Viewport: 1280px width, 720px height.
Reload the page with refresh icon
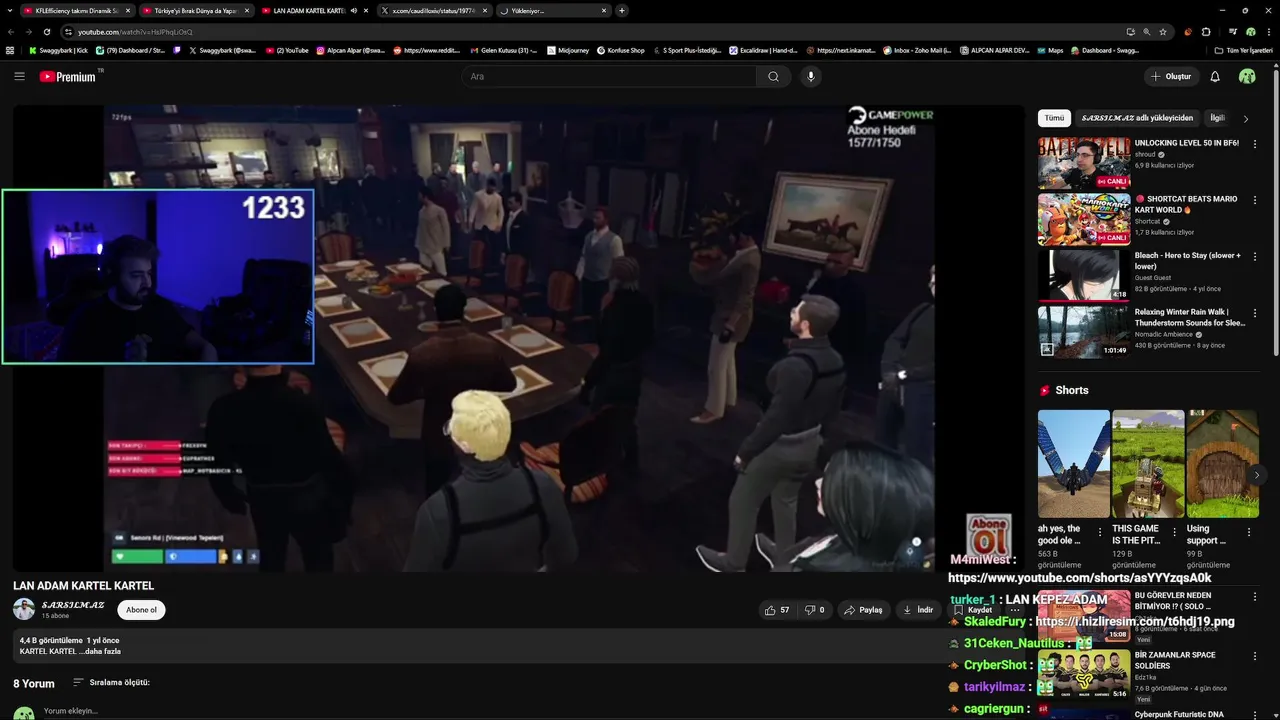pyautogui.click(x=46, y=31)
